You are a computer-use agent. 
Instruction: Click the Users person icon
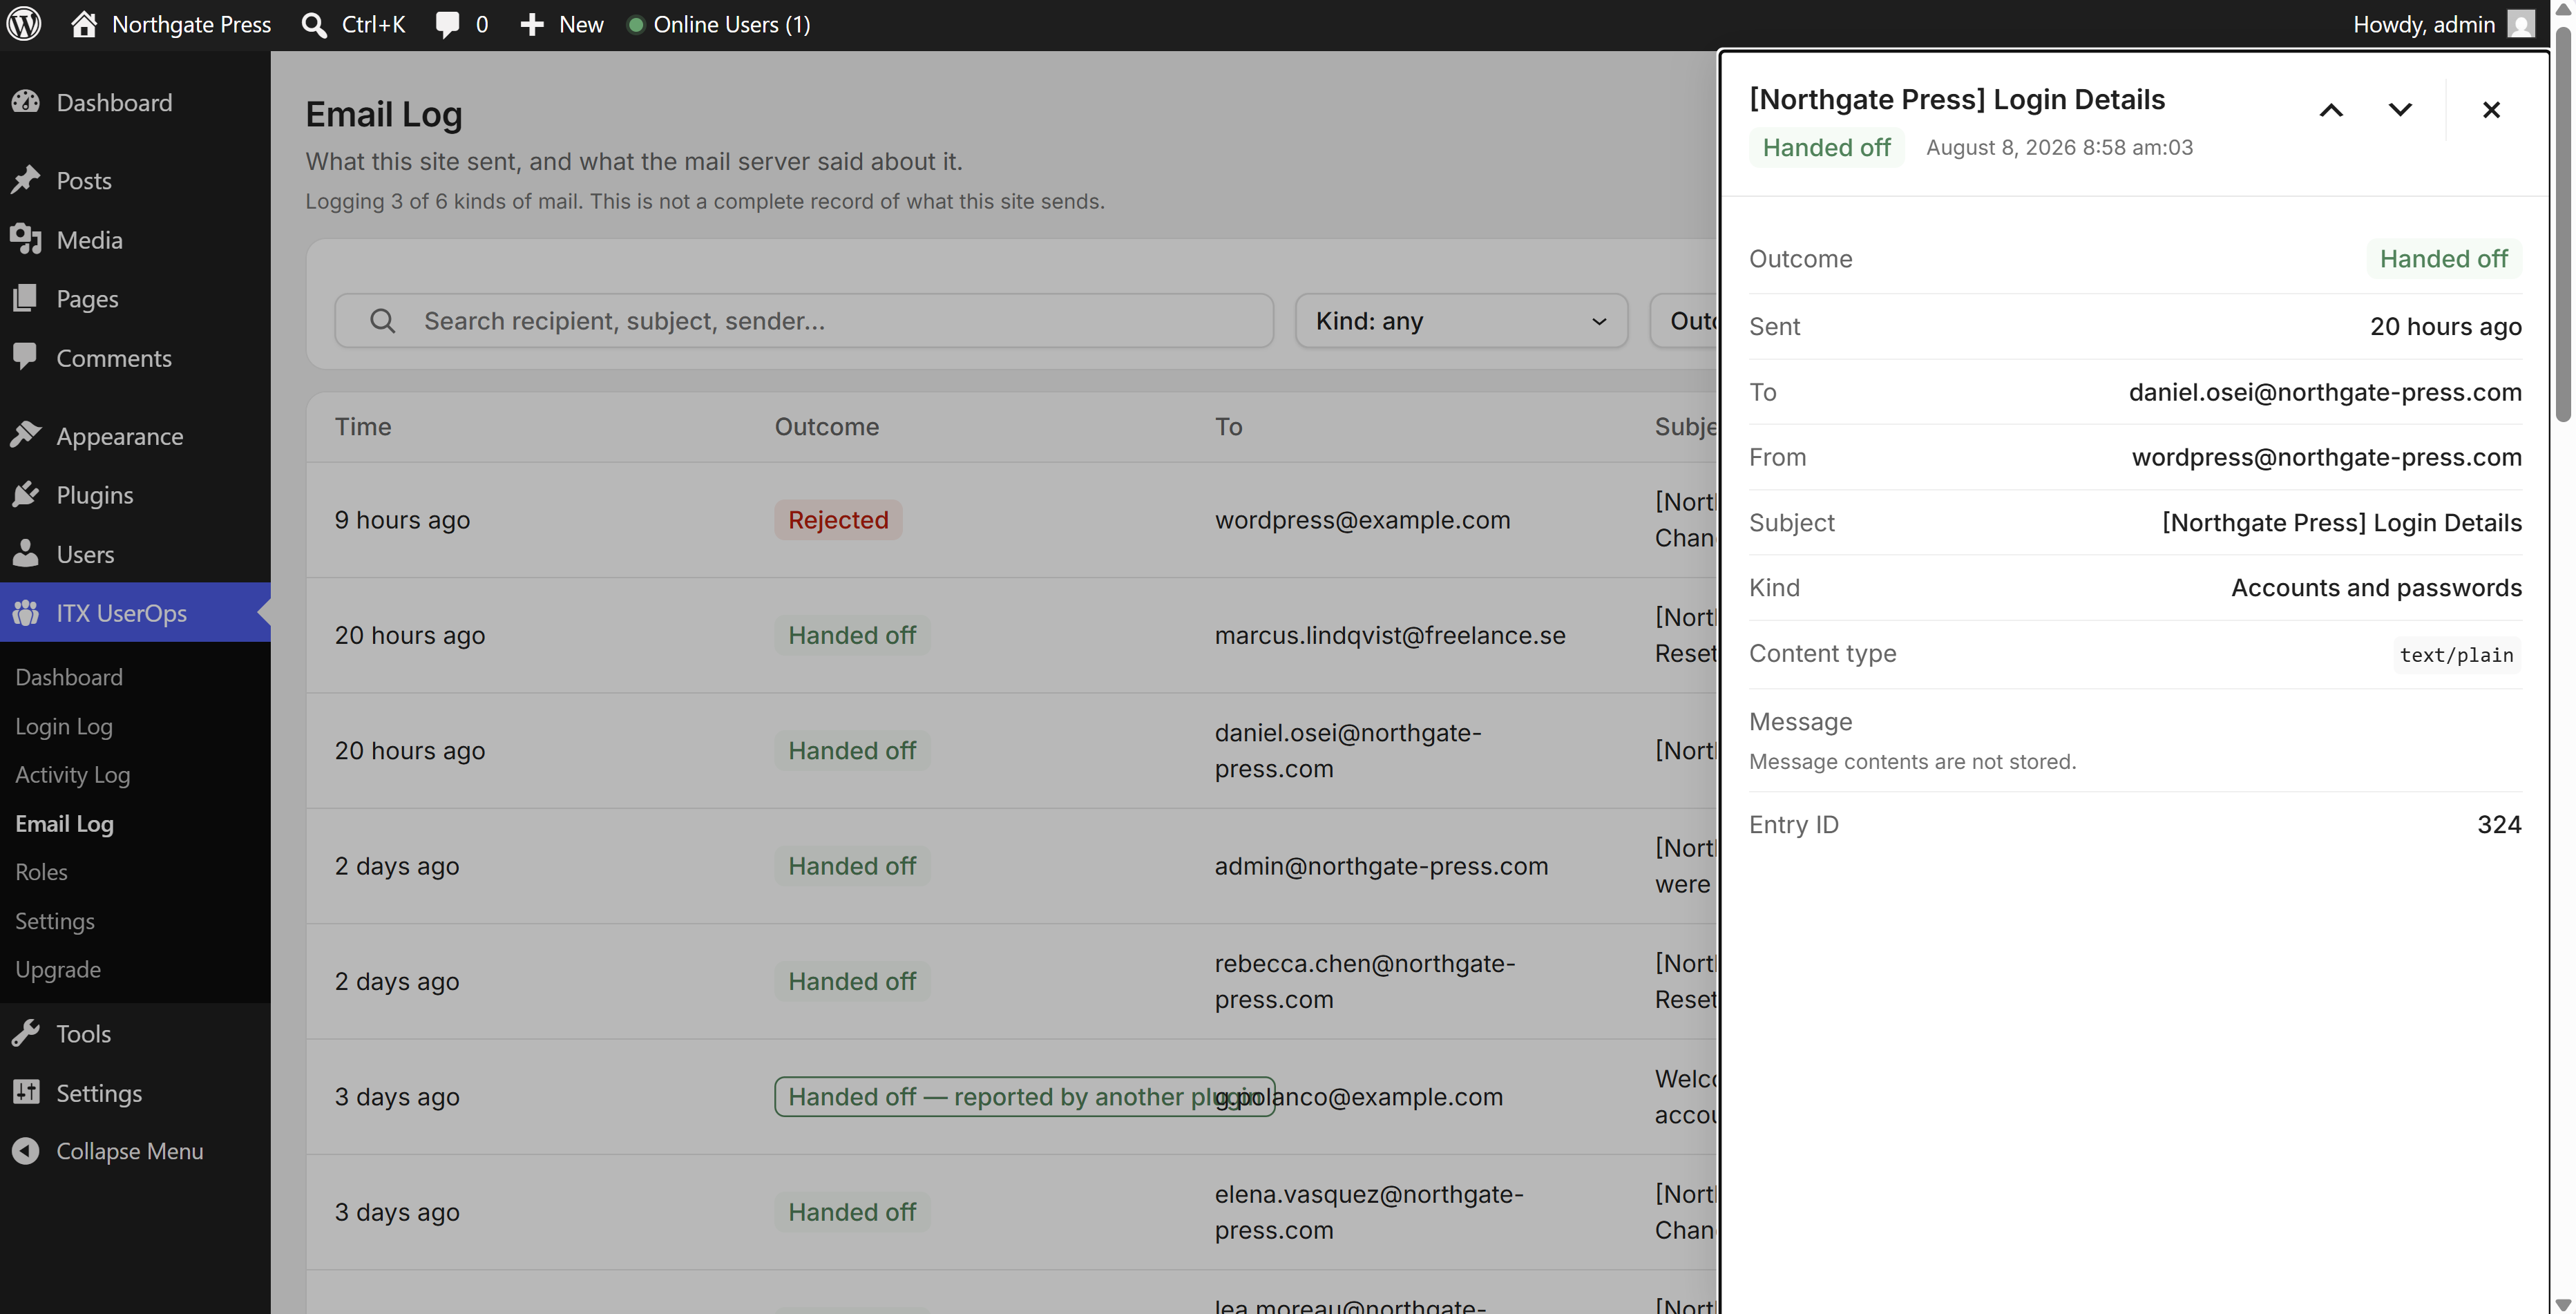tap(26, 553)
